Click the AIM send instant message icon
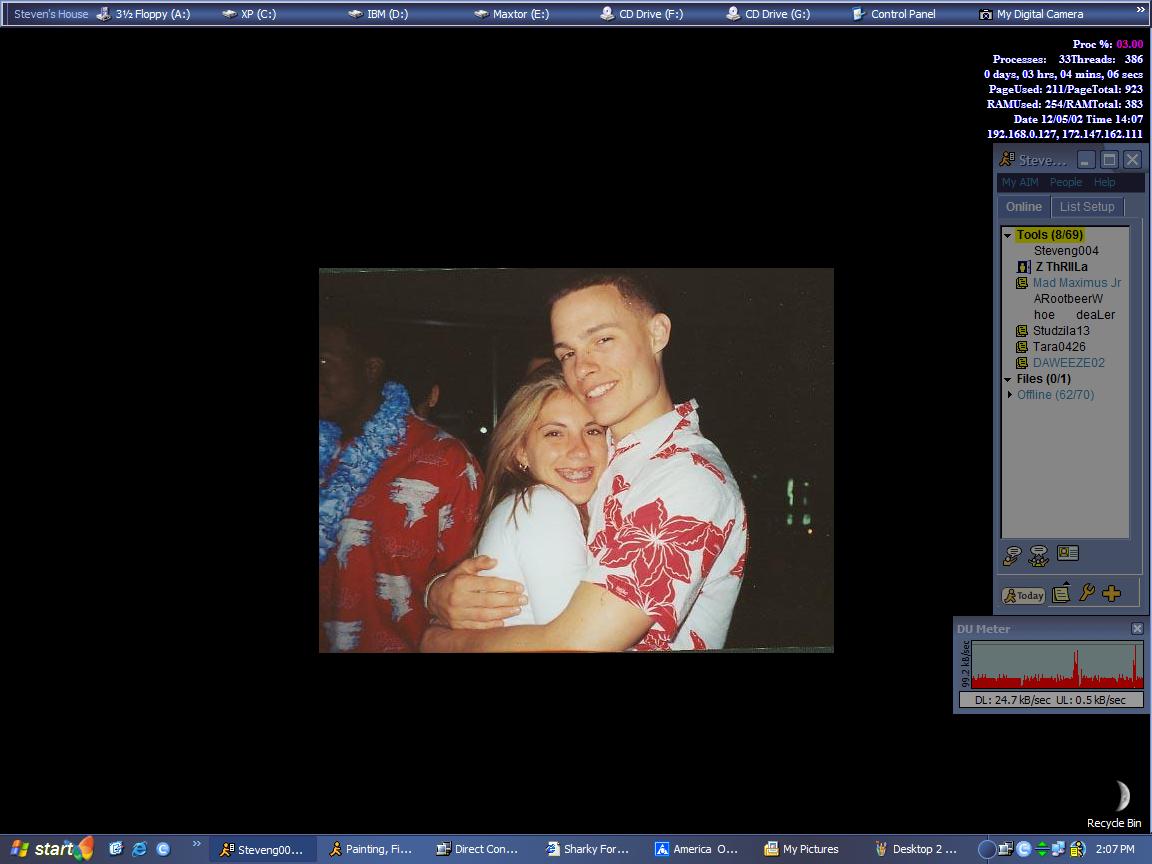 click(x=1012, y=555)
